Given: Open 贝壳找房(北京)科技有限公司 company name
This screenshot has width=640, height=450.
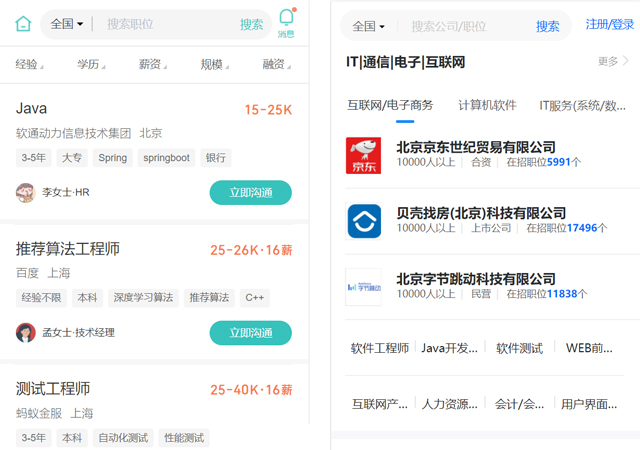Looking at the screenshot, I should pos(481,213).
